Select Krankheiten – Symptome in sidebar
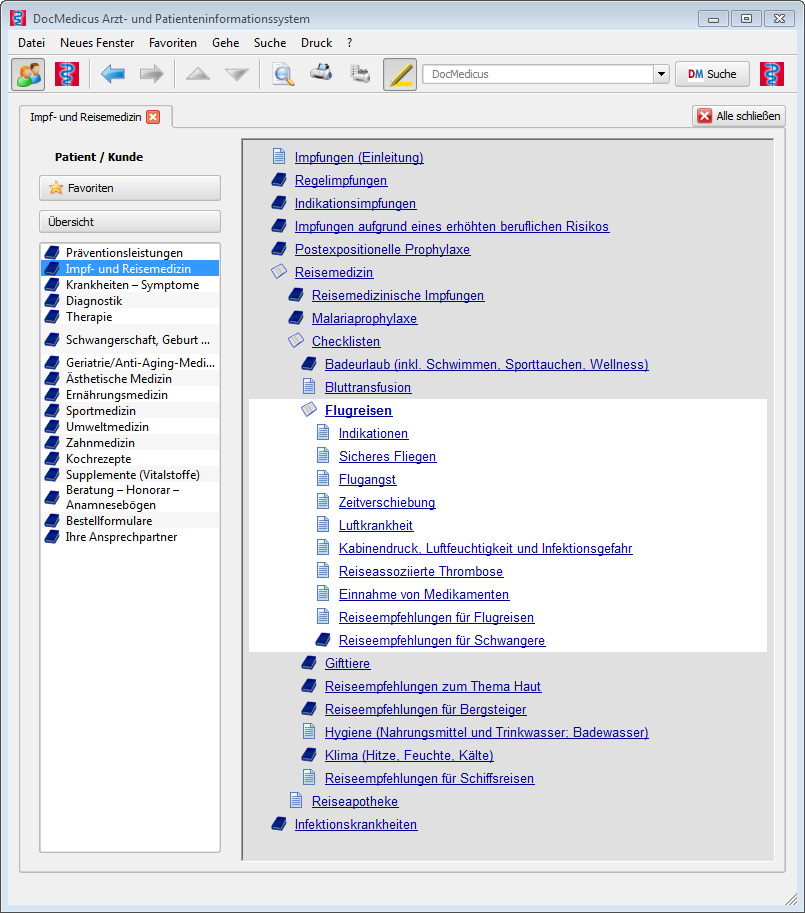805x913 pixels. pyautogui.click(x=130, y=285)
